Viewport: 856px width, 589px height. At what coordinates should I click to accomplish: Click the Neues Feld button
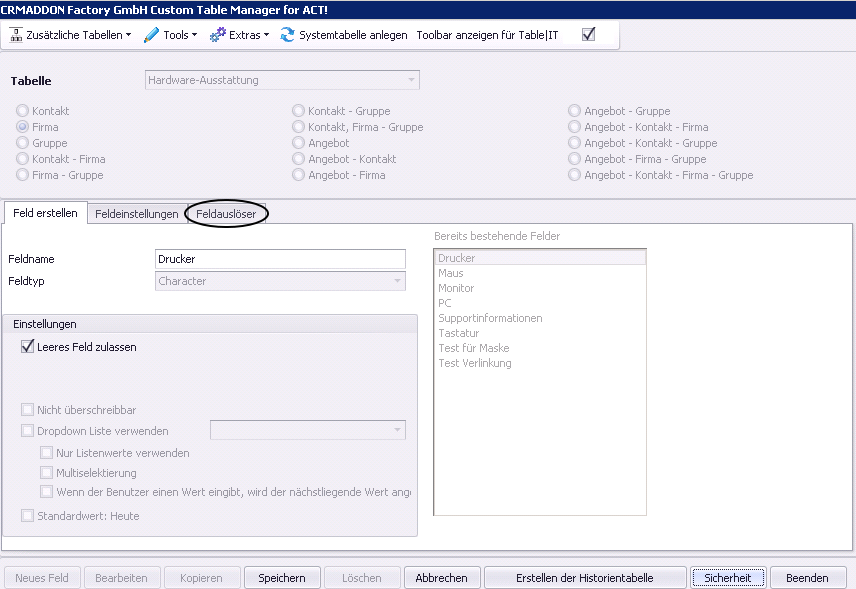click(x=42, y=578)
